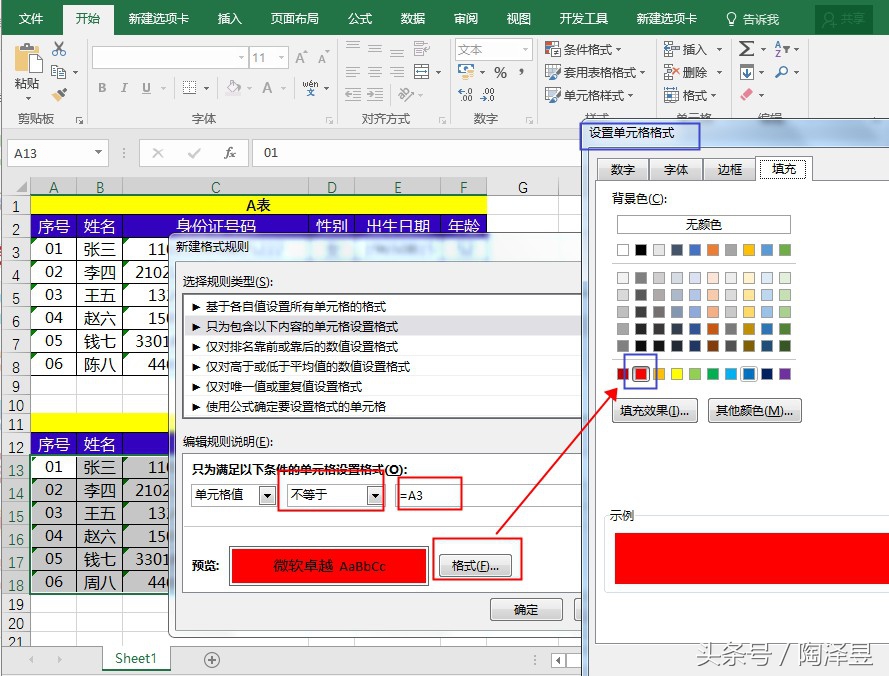Screen dimensions: 889x676
Task: Click the Sheet1 sheet tab
Action: tap(136, 659)
